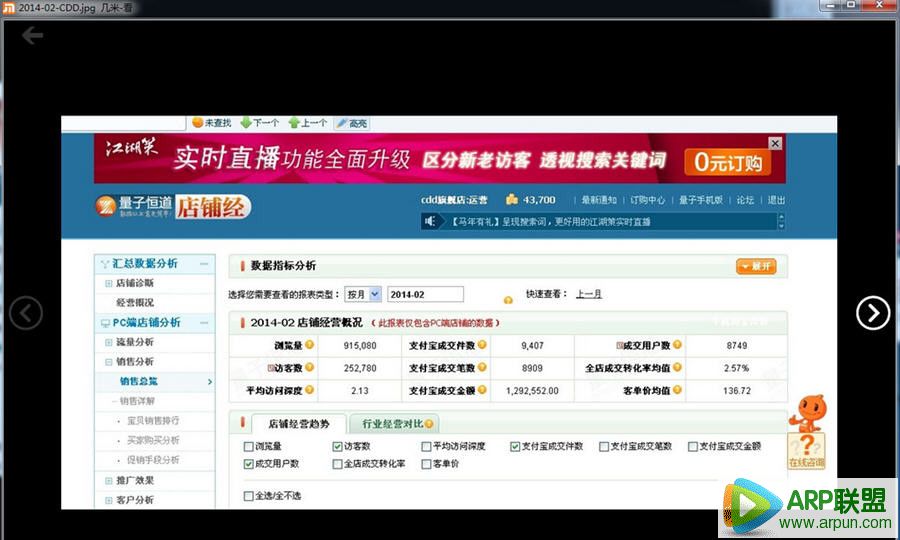Open the 按月 report type dropdown
The width and height of the screenshot is (900, 540).
pos(363,294)
